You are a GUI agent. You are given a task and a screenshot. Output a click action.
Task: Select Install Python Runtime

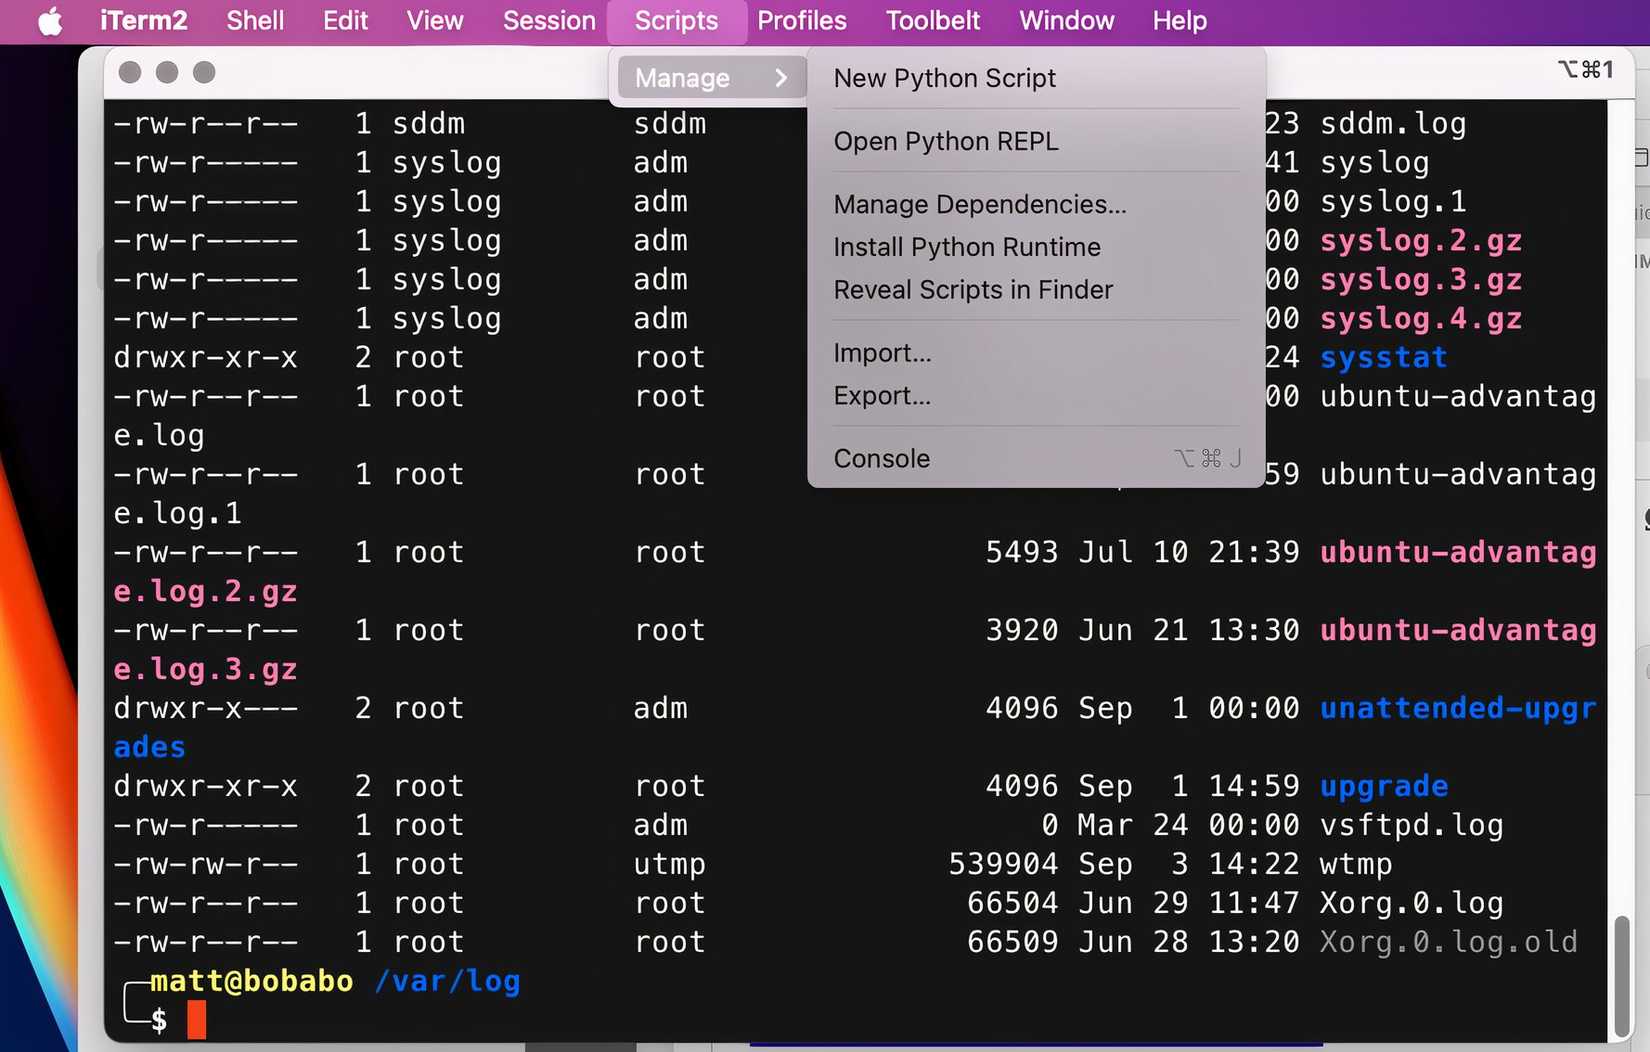click(966, 247)
